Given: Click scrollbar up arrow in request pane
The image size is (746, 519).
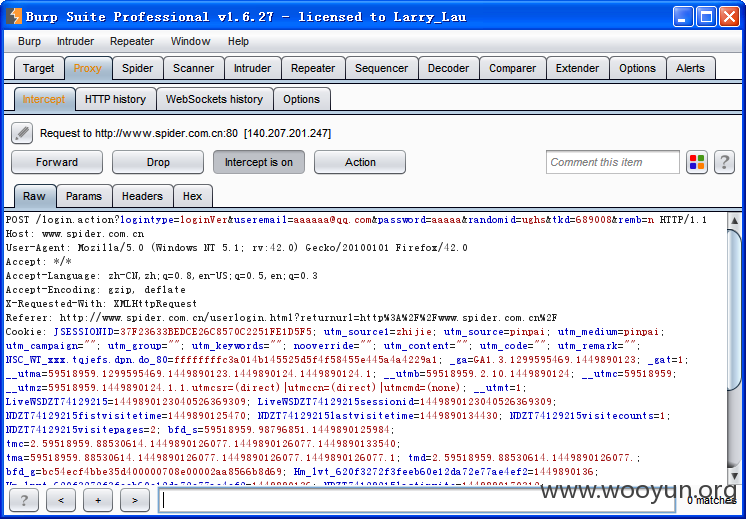Looking at the screenshot, I should point(734,221).
